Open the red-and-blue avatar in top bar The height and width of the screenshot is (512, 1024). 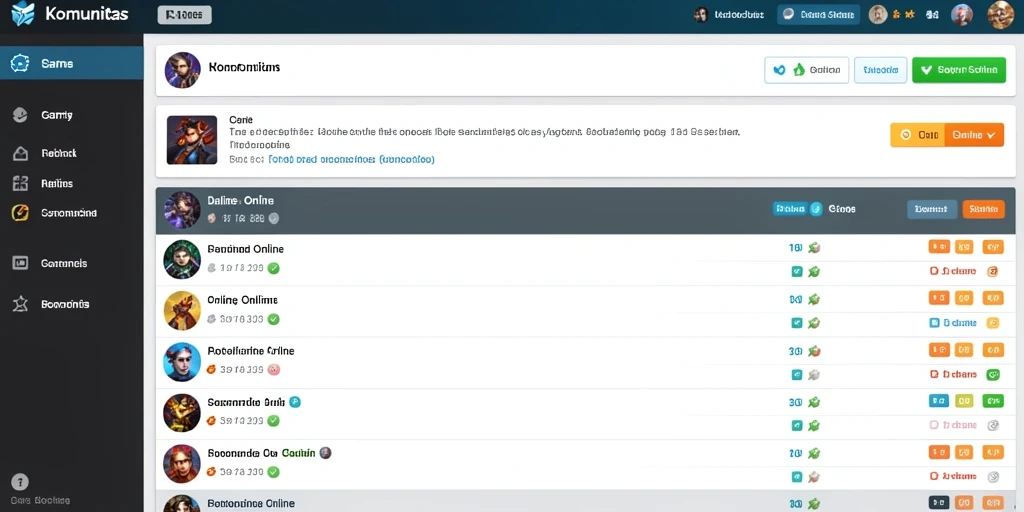pos(961,14)
